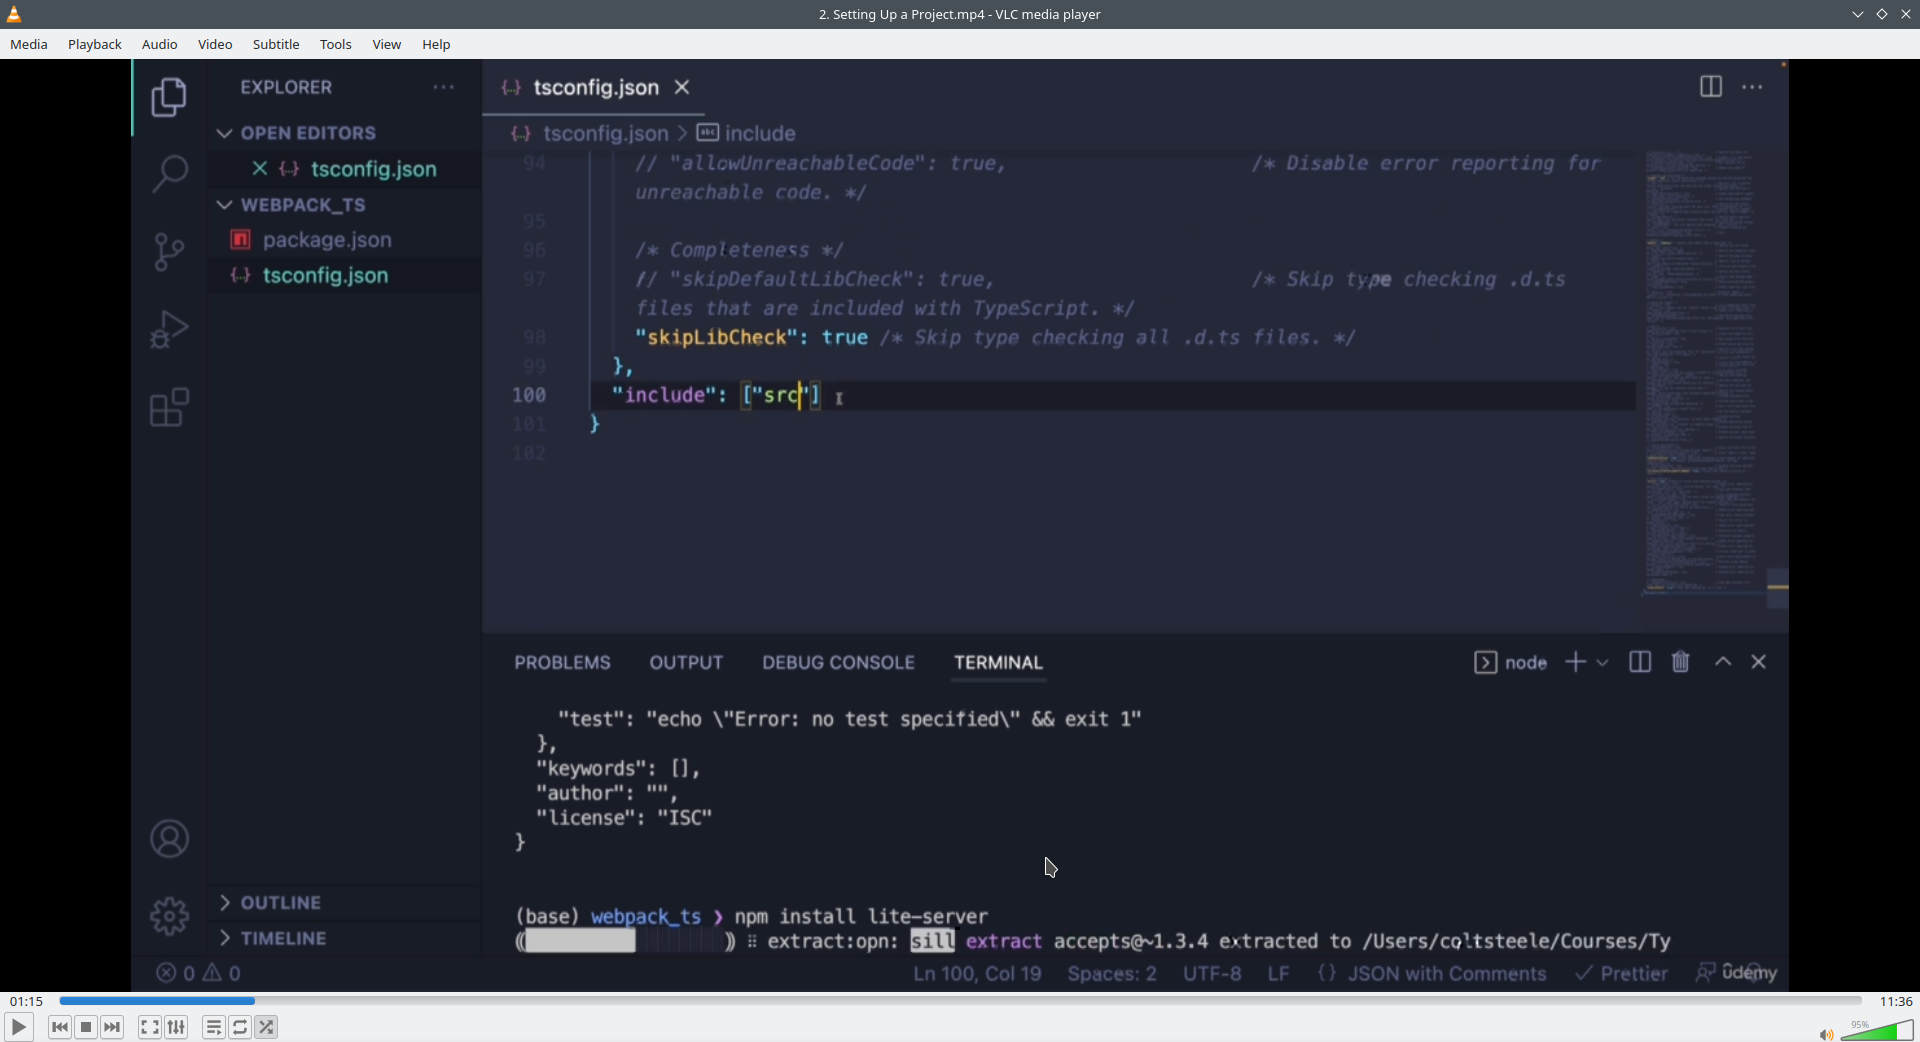Split the terminal pane
Screen dimensions: 1920x1042
(1640, 662)
